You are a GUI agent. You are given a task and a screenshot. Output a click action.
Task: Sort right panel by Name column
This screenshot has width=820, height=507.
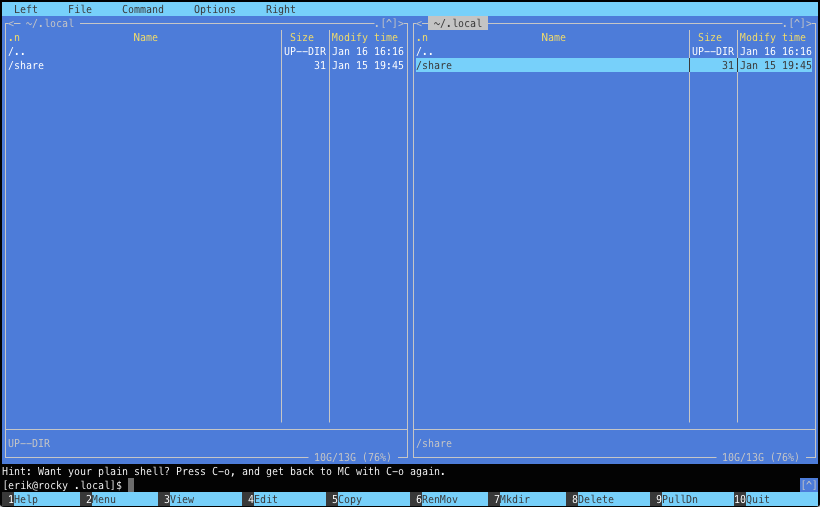coord(553,37)
